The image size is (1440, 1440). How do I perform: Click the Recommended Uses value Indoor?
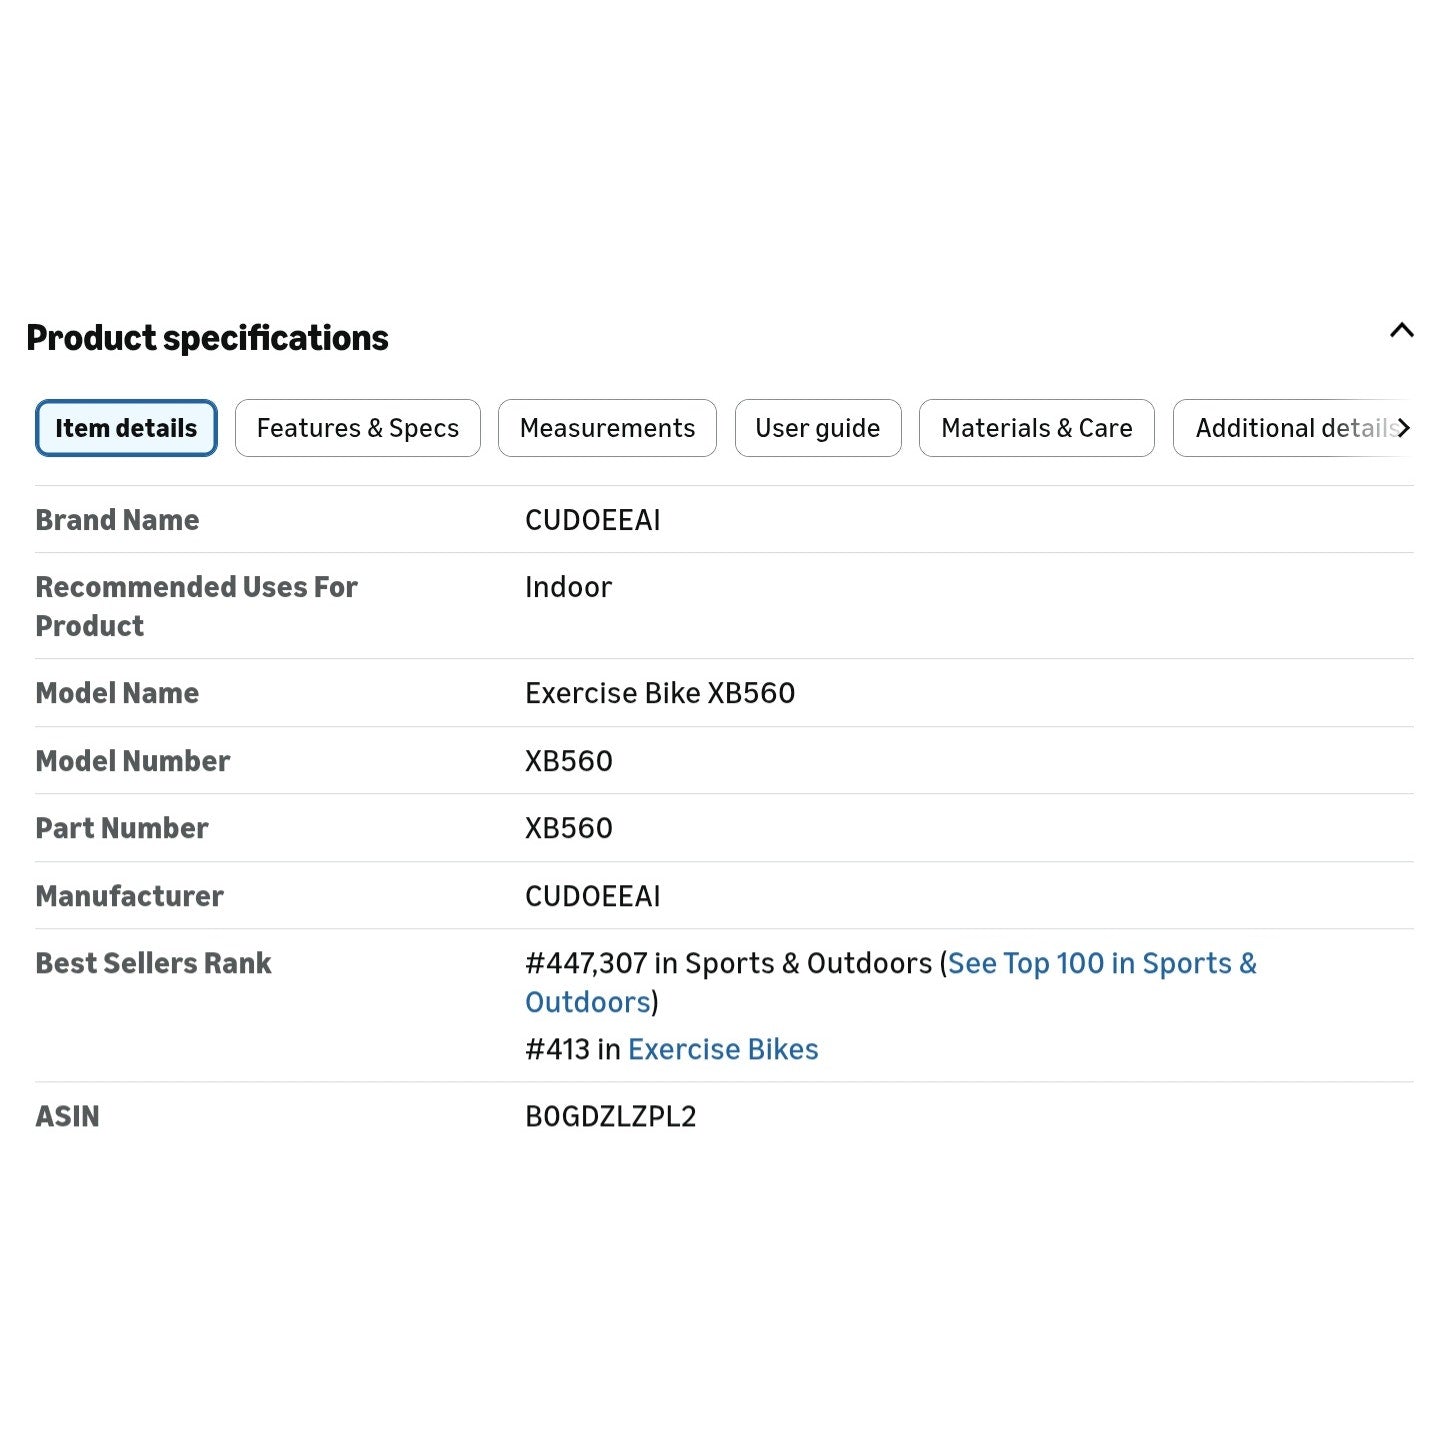point(568,587)
